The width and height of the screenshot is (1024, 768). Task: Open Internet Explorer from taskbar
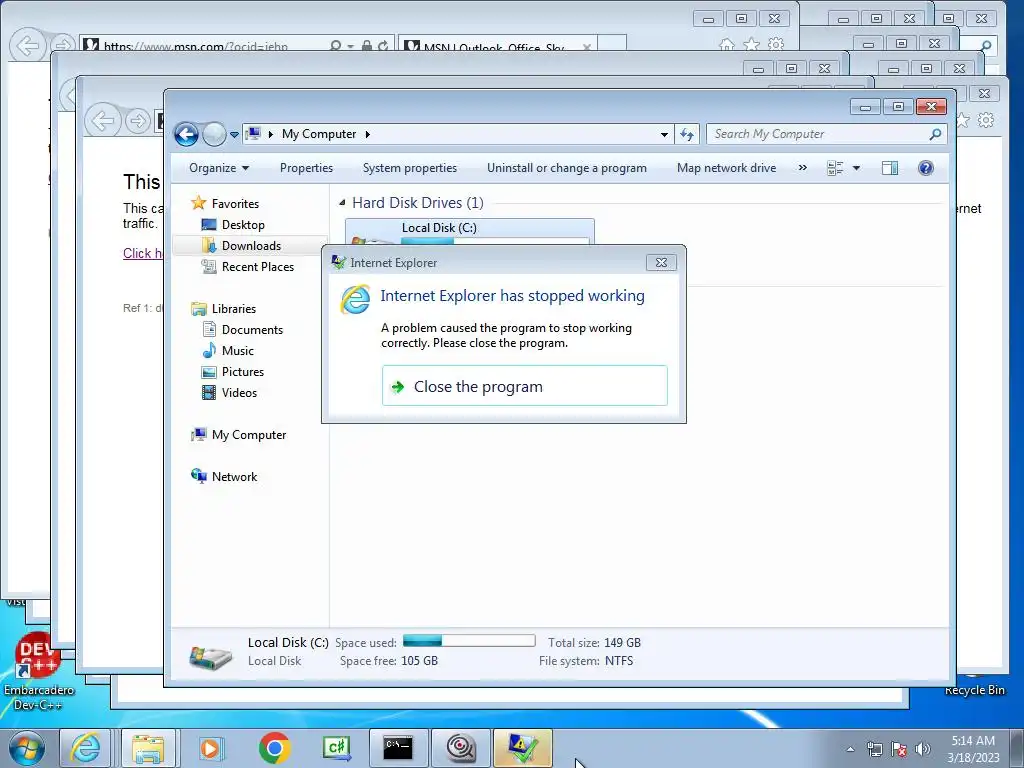click(x=86, y=748)
